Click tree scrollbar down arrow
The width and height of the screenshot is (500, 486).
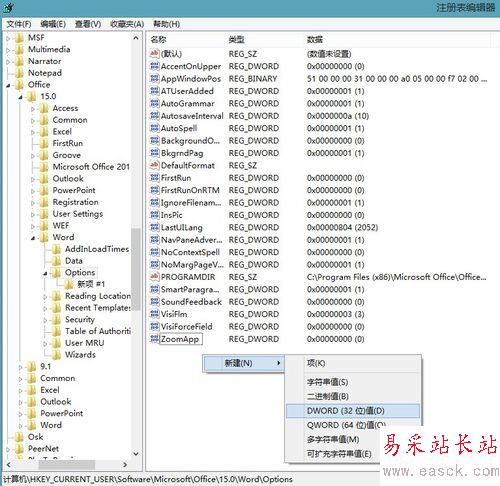[136, 454]
